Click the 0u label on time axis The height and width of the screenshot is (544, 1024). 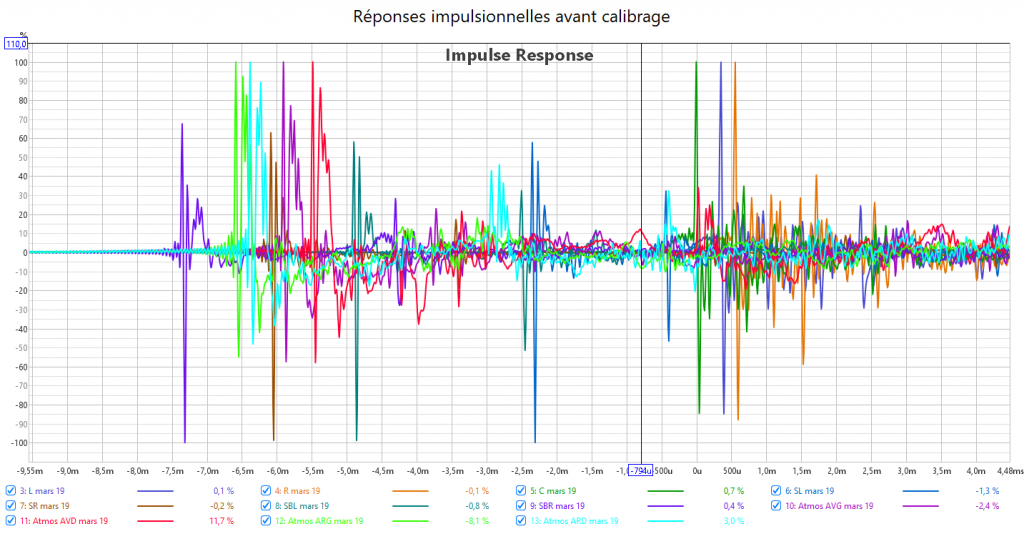696,470
